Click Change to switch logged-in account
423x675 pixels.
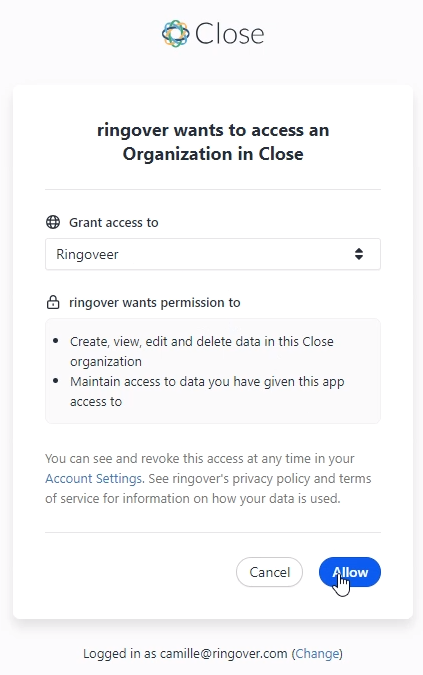coord(318,653)
